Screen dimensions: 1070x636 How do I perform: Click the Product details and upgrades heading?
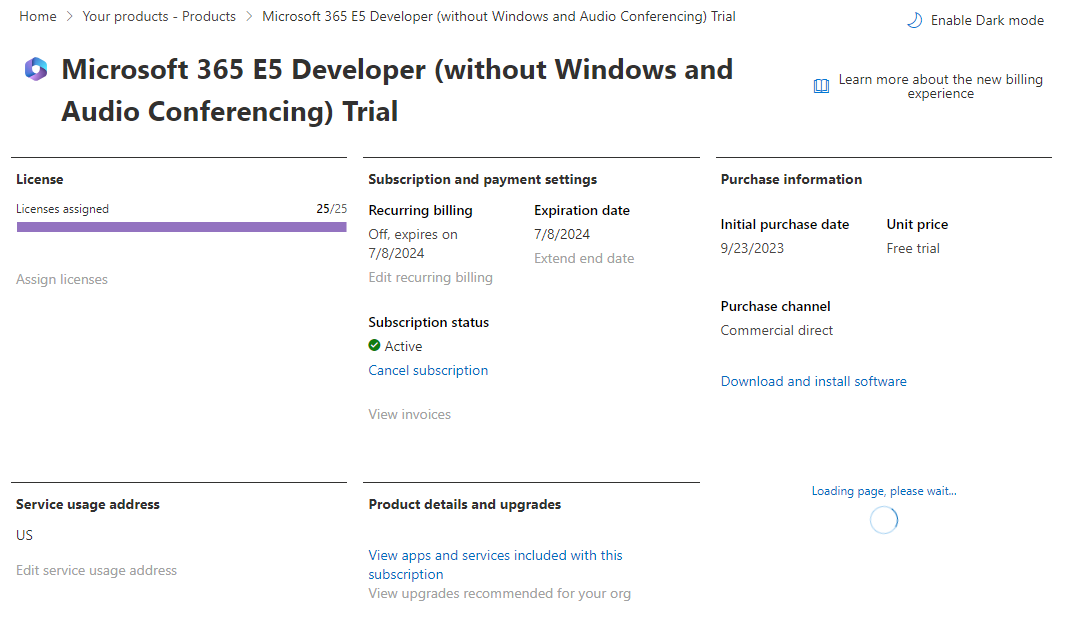click(x=465, y=504)
